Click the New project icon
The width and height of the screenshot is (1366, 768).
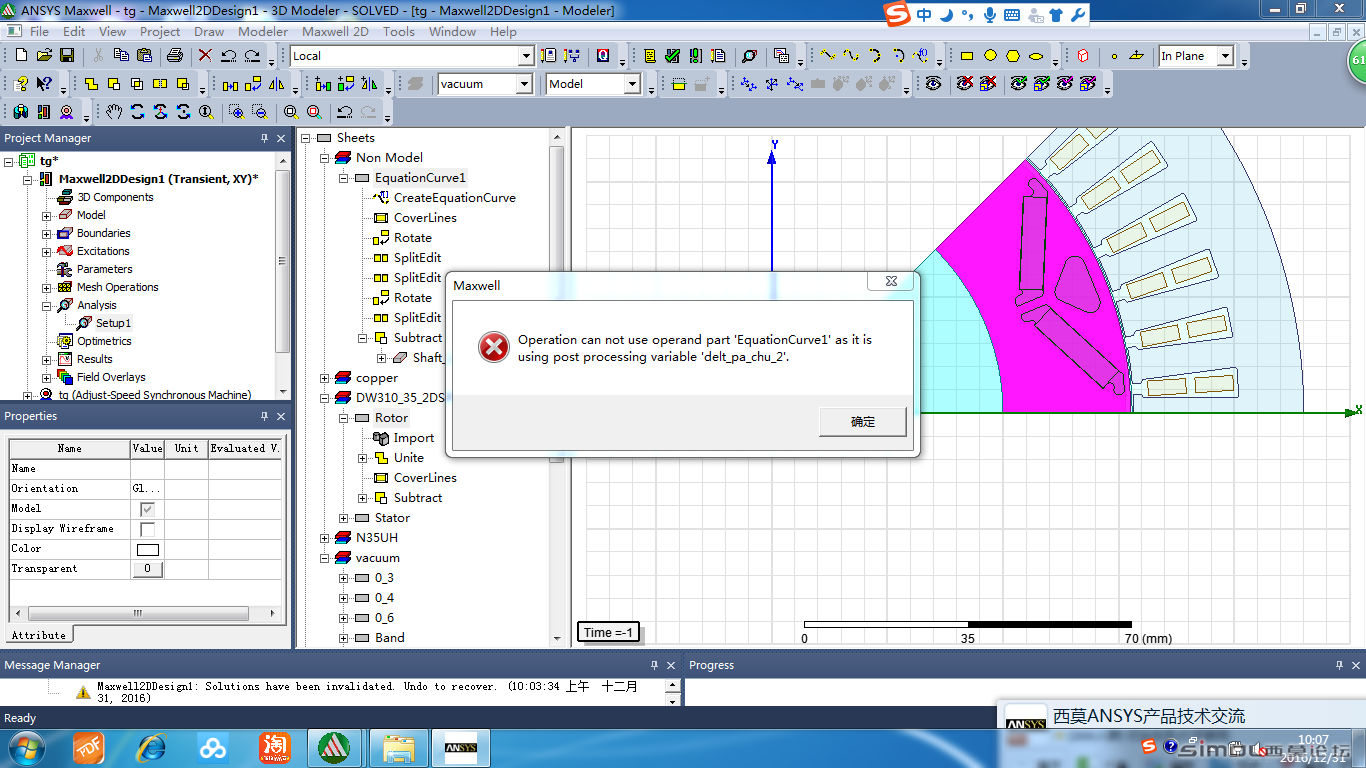click(x=21, y=56)
